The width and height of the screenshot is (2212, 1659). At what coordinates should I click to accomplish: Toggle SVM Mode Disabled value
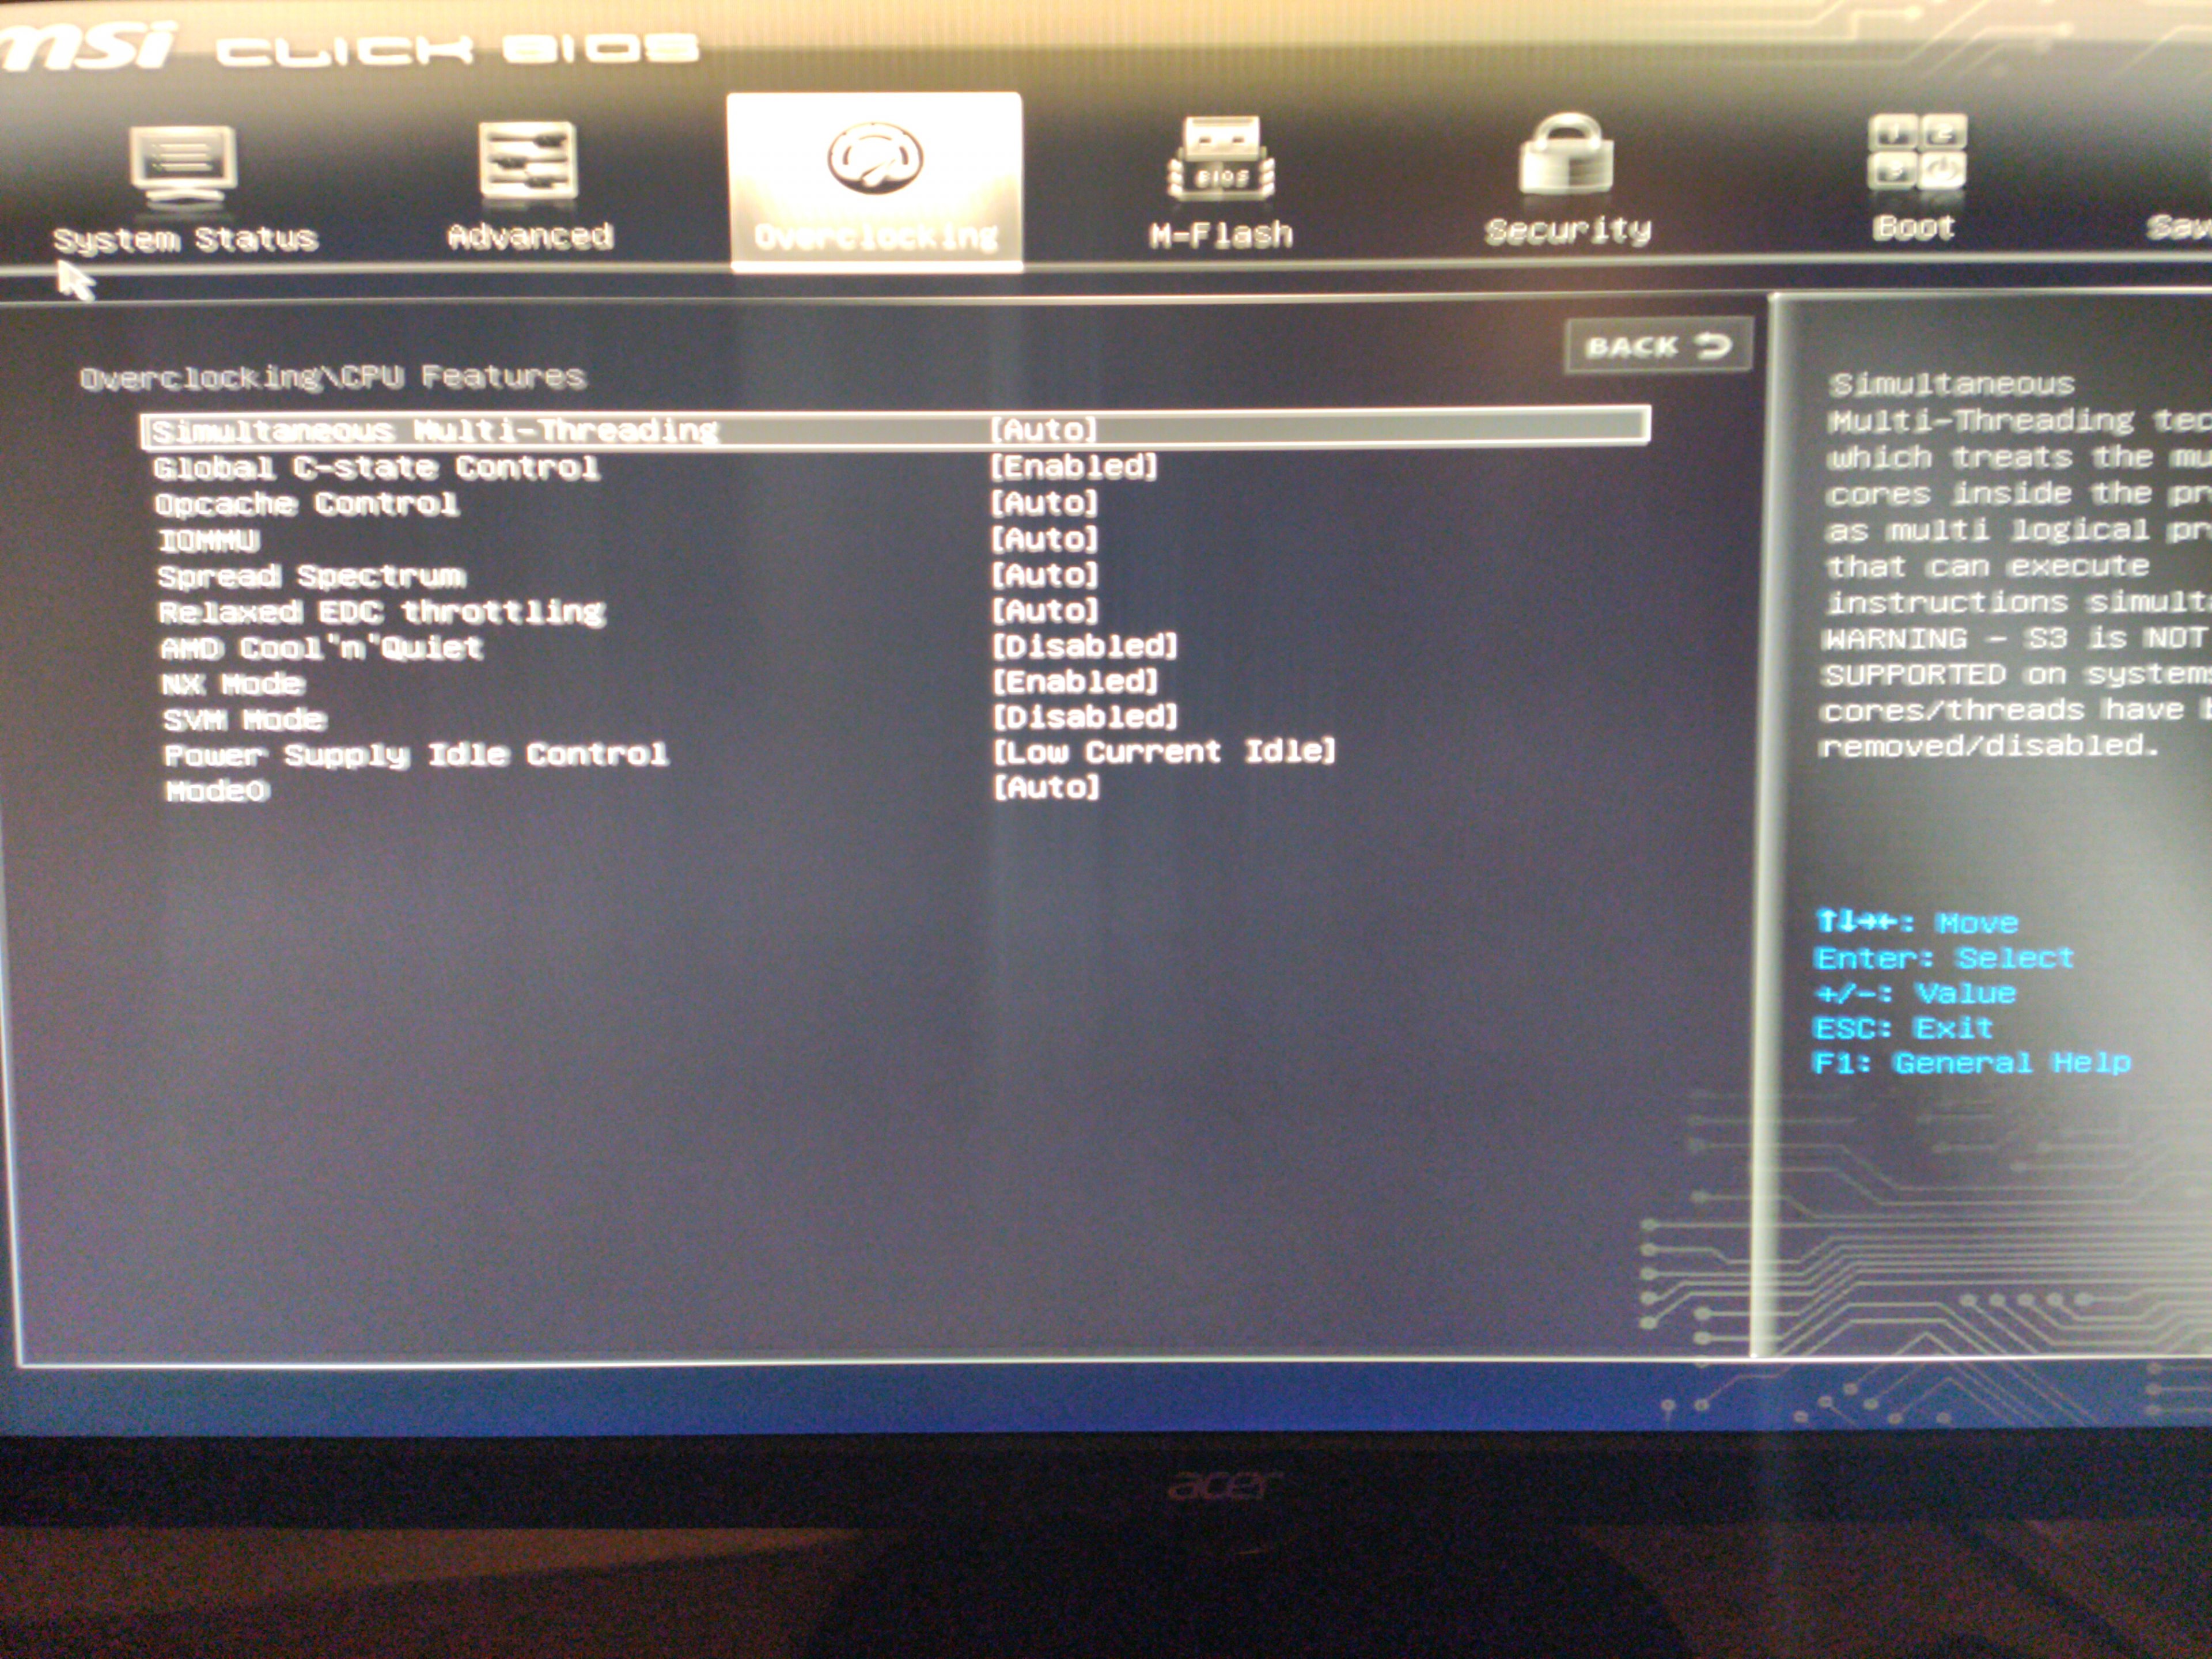(1084, 717)
